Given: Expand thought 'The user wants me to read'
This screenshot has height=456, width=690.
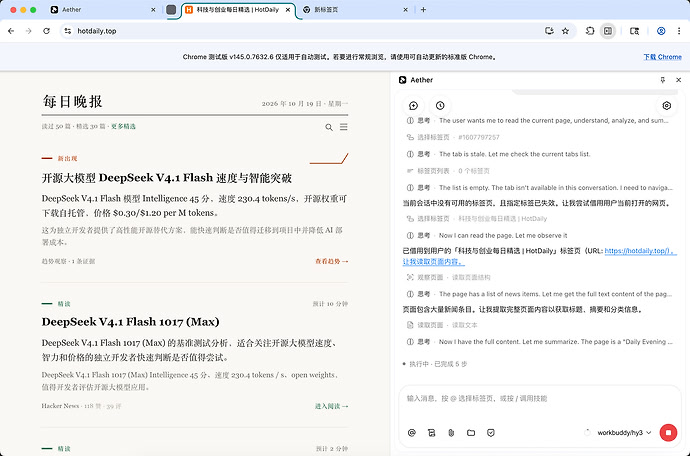Looking at the screenshot, I should pos(540,121).
